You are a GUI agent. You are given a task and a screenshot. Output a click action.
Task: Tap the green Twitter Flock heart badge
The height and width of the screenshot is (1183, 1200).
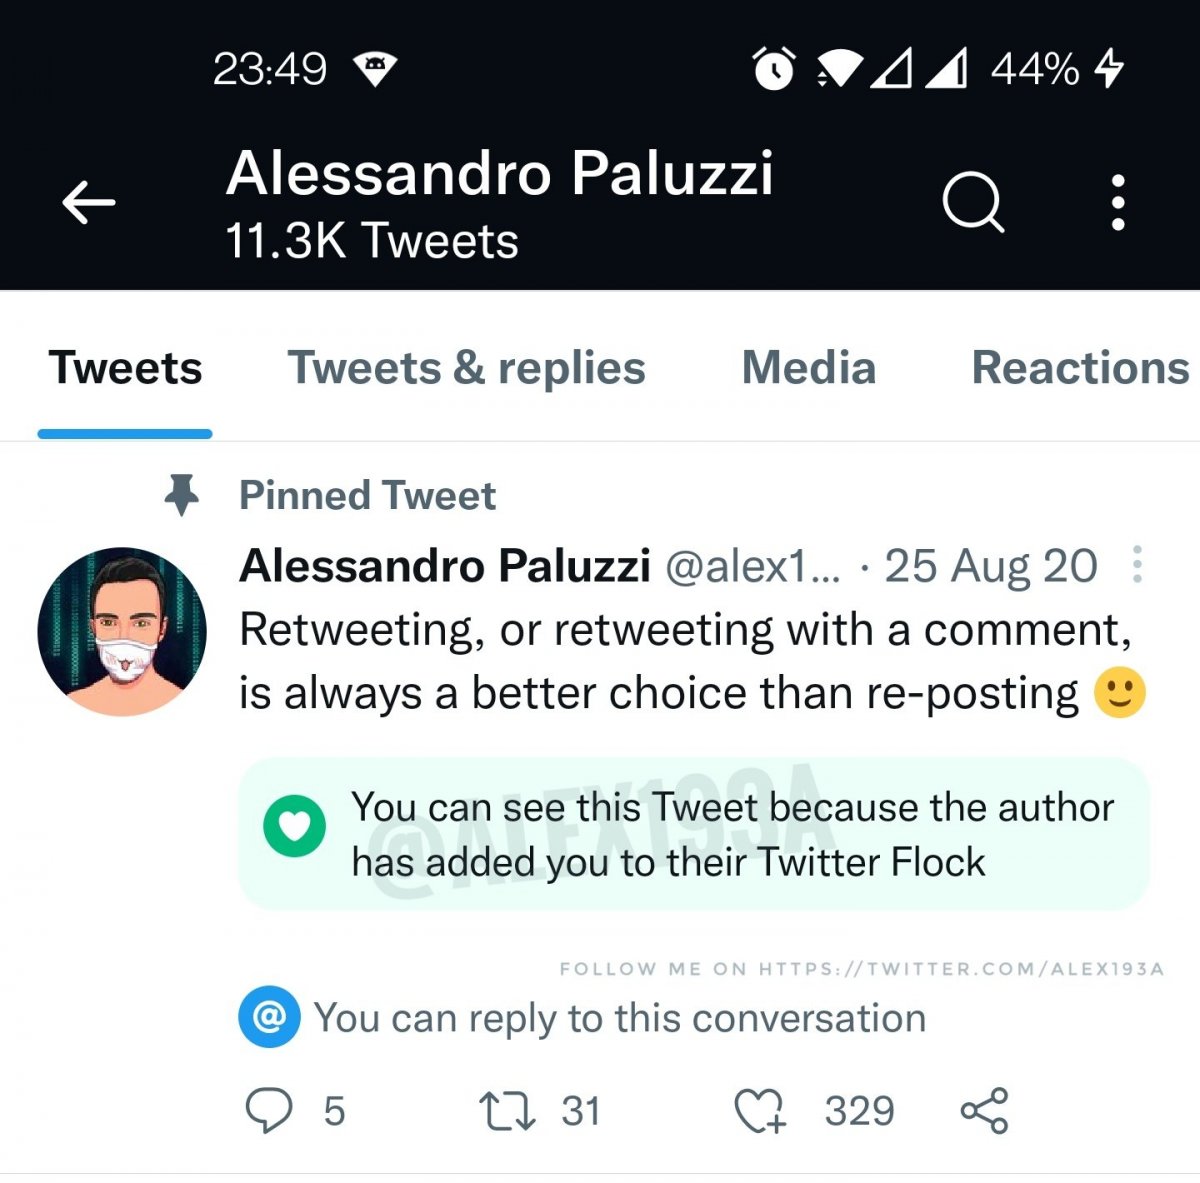coord(294,827)
